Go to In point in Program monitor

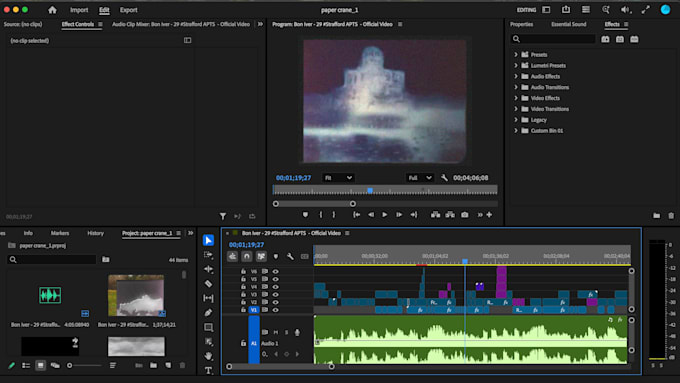pos(356,215)
